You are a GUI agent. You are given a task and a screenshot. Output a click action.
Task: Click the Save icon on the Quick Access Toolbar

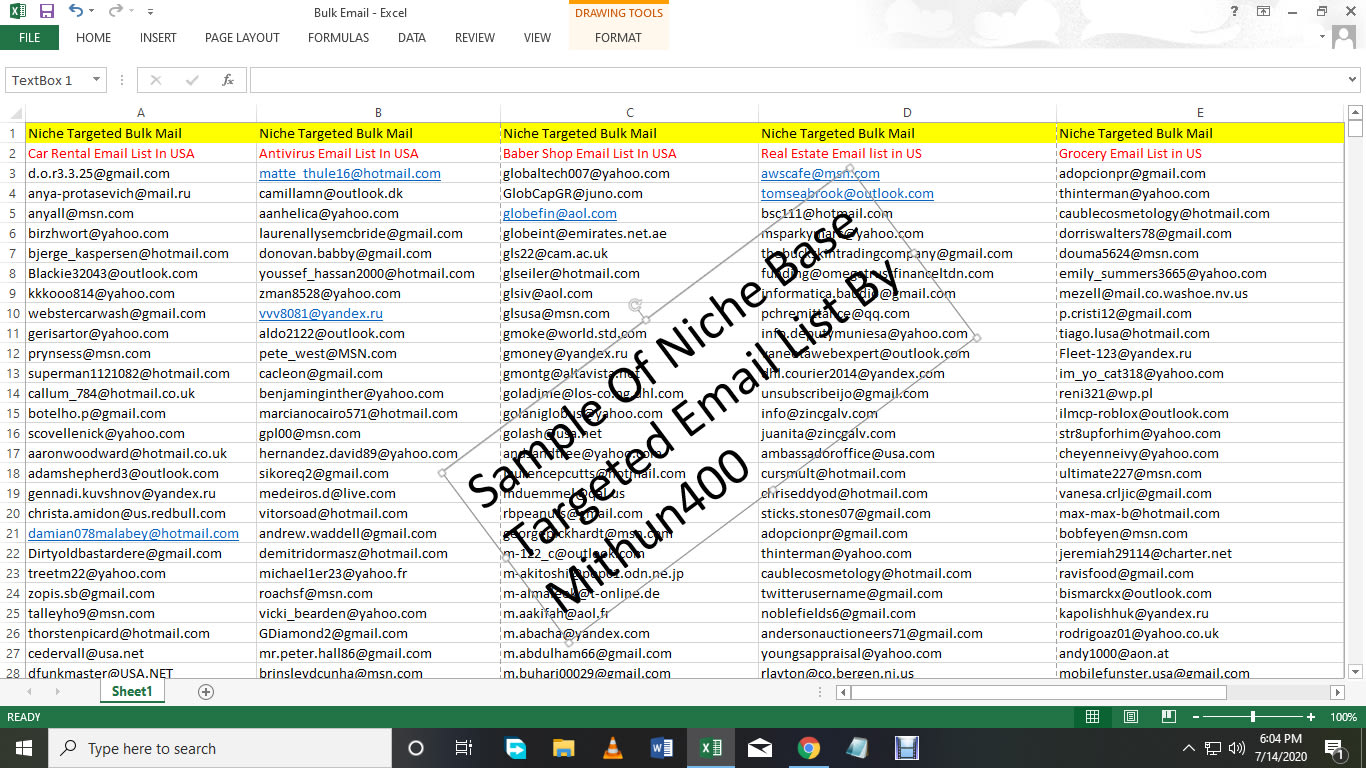pyautogui.click(x=45, y=11)
